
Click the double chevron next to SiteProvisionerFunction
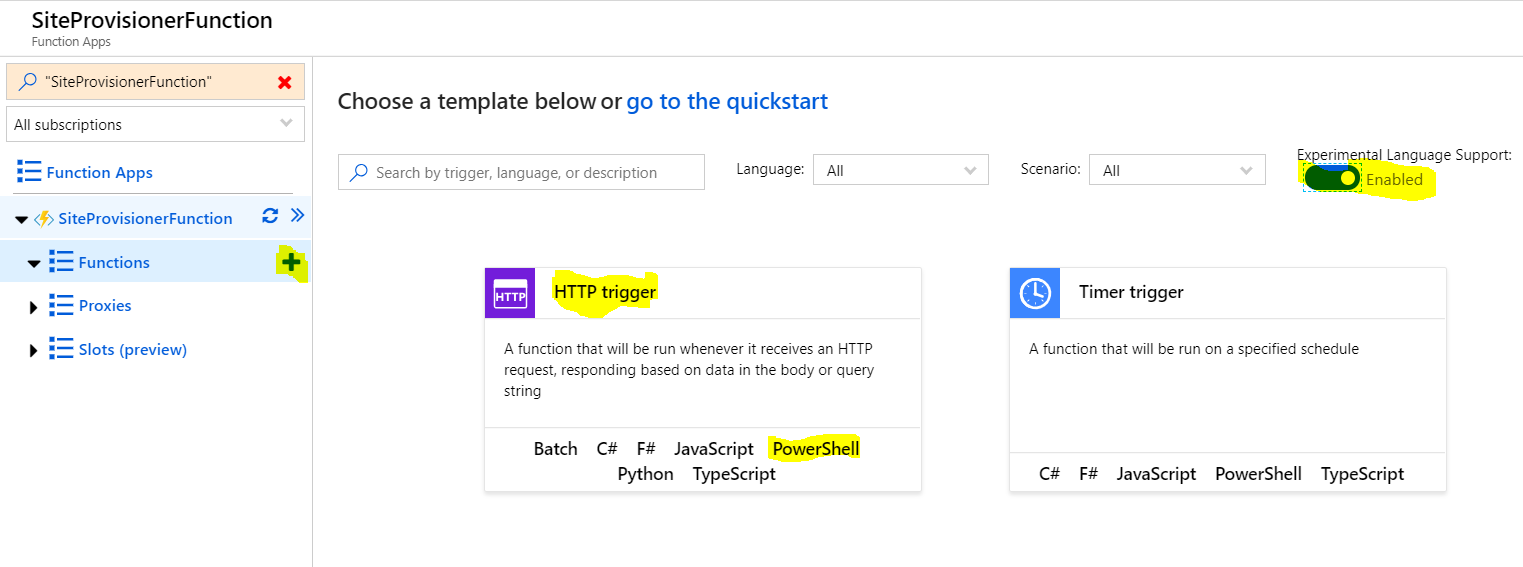[x=297, y=216]
